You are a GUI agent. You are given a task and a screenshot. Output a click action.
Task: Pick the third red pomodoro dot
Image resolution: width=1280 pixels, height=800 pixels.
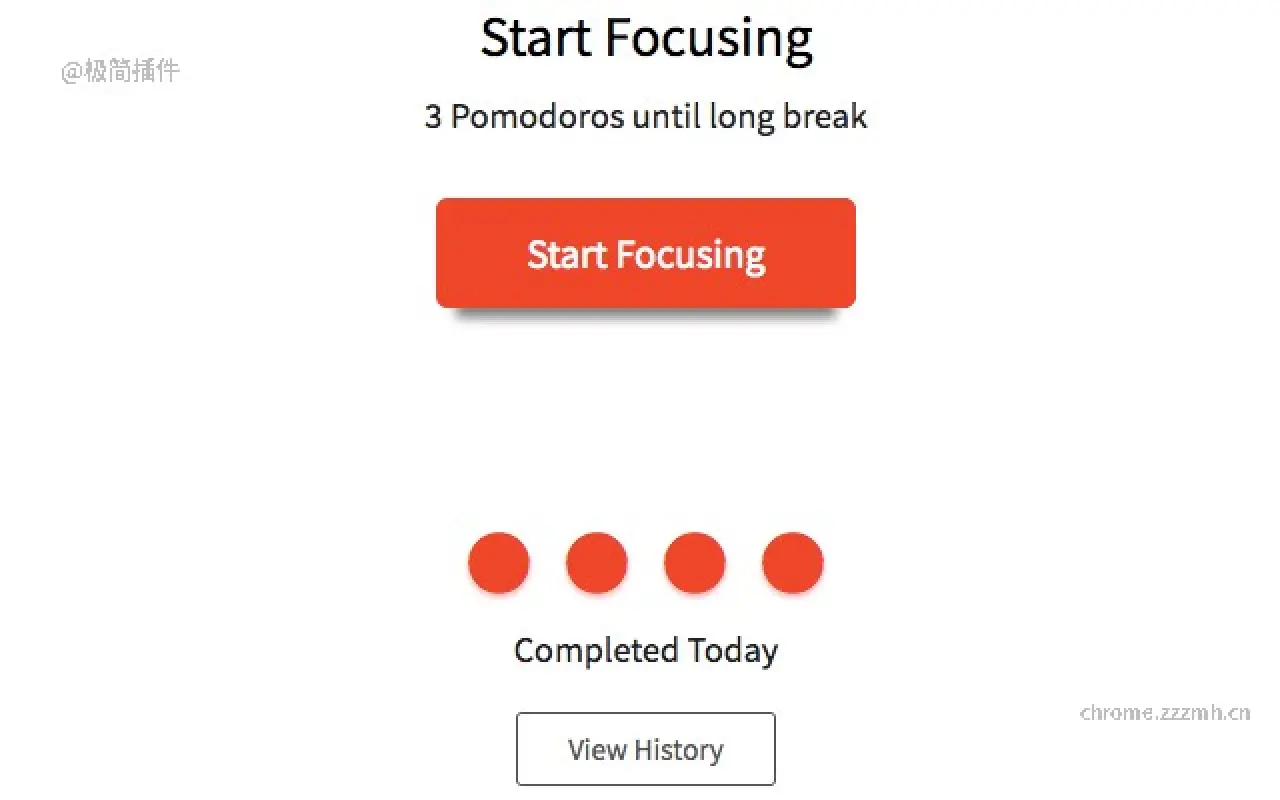695,563
